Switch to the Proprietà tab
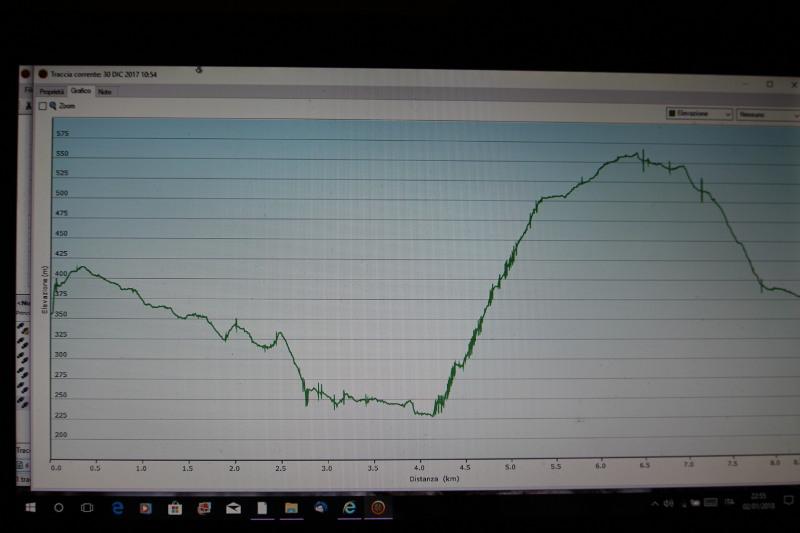Screen dimensions: 800x533 pos(51,91)
